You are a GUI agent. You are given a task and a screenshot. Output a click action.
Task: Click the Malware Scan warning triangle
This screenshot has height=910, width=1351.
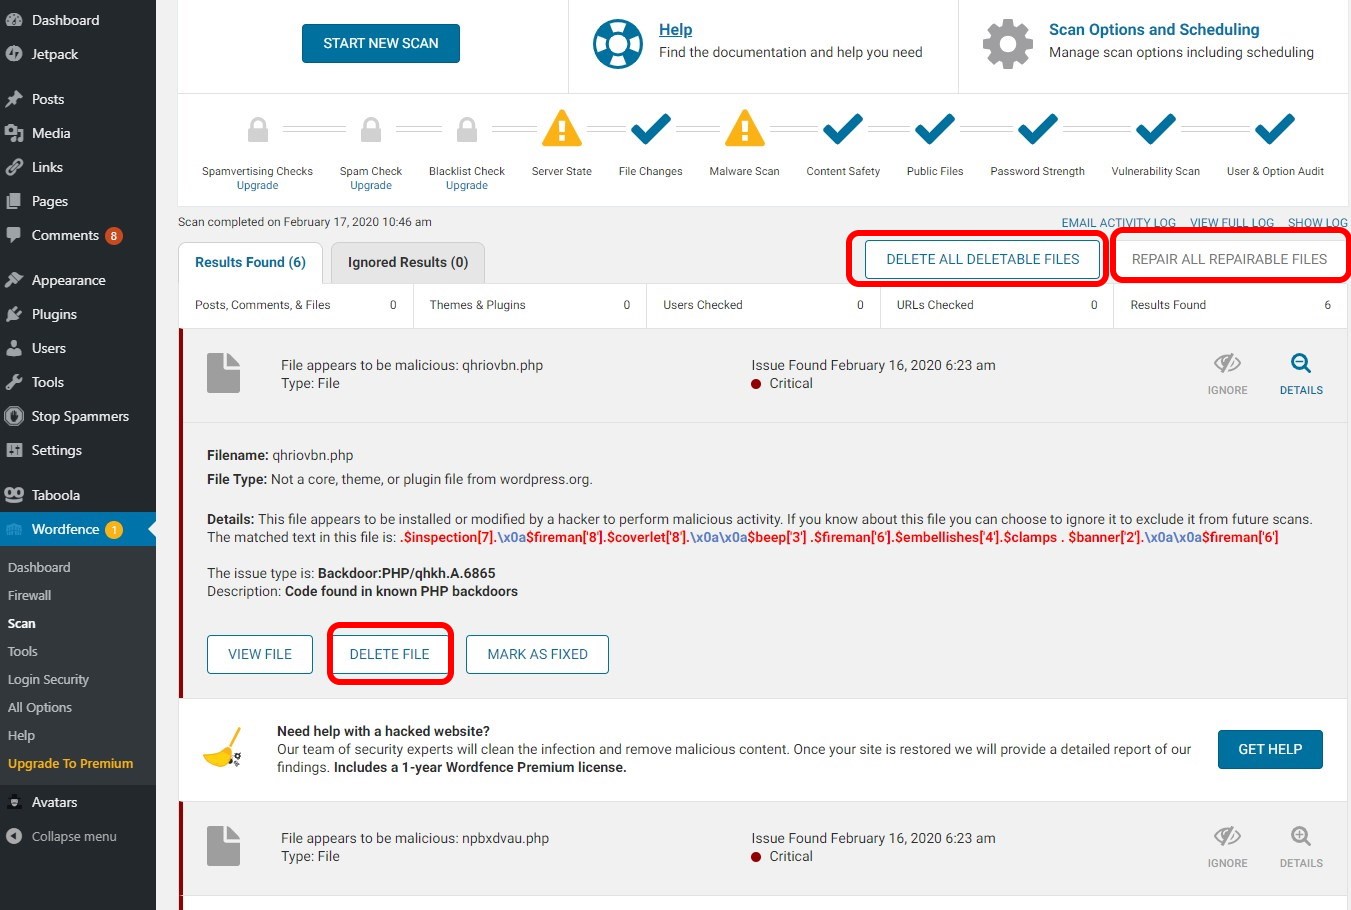(x=744, y=129)
